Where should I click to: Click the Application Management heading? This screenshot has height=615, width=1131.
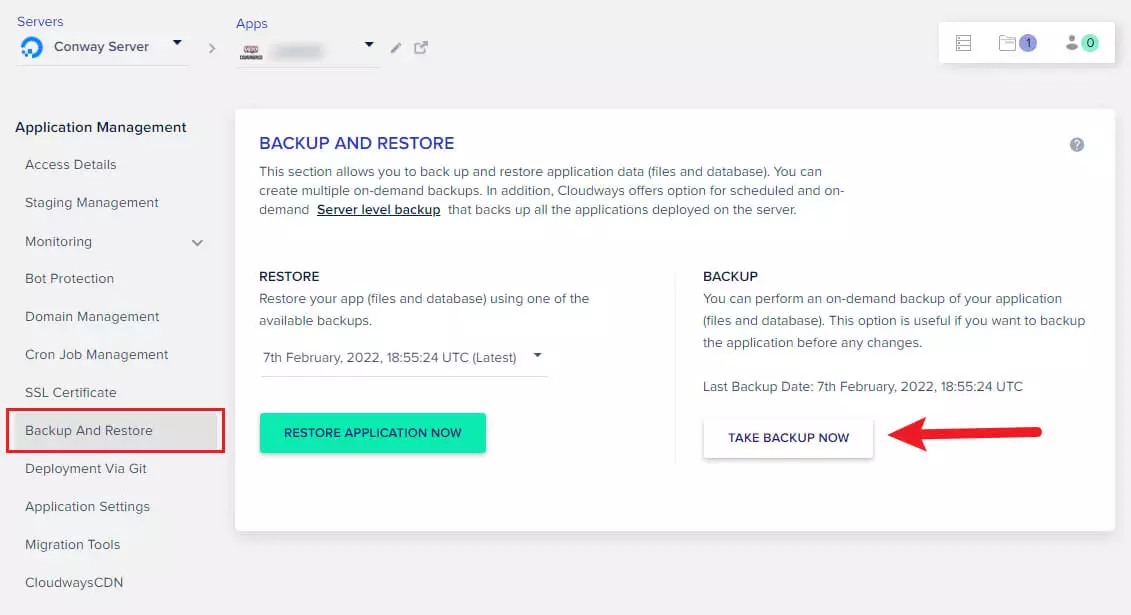tap(100, 128)
